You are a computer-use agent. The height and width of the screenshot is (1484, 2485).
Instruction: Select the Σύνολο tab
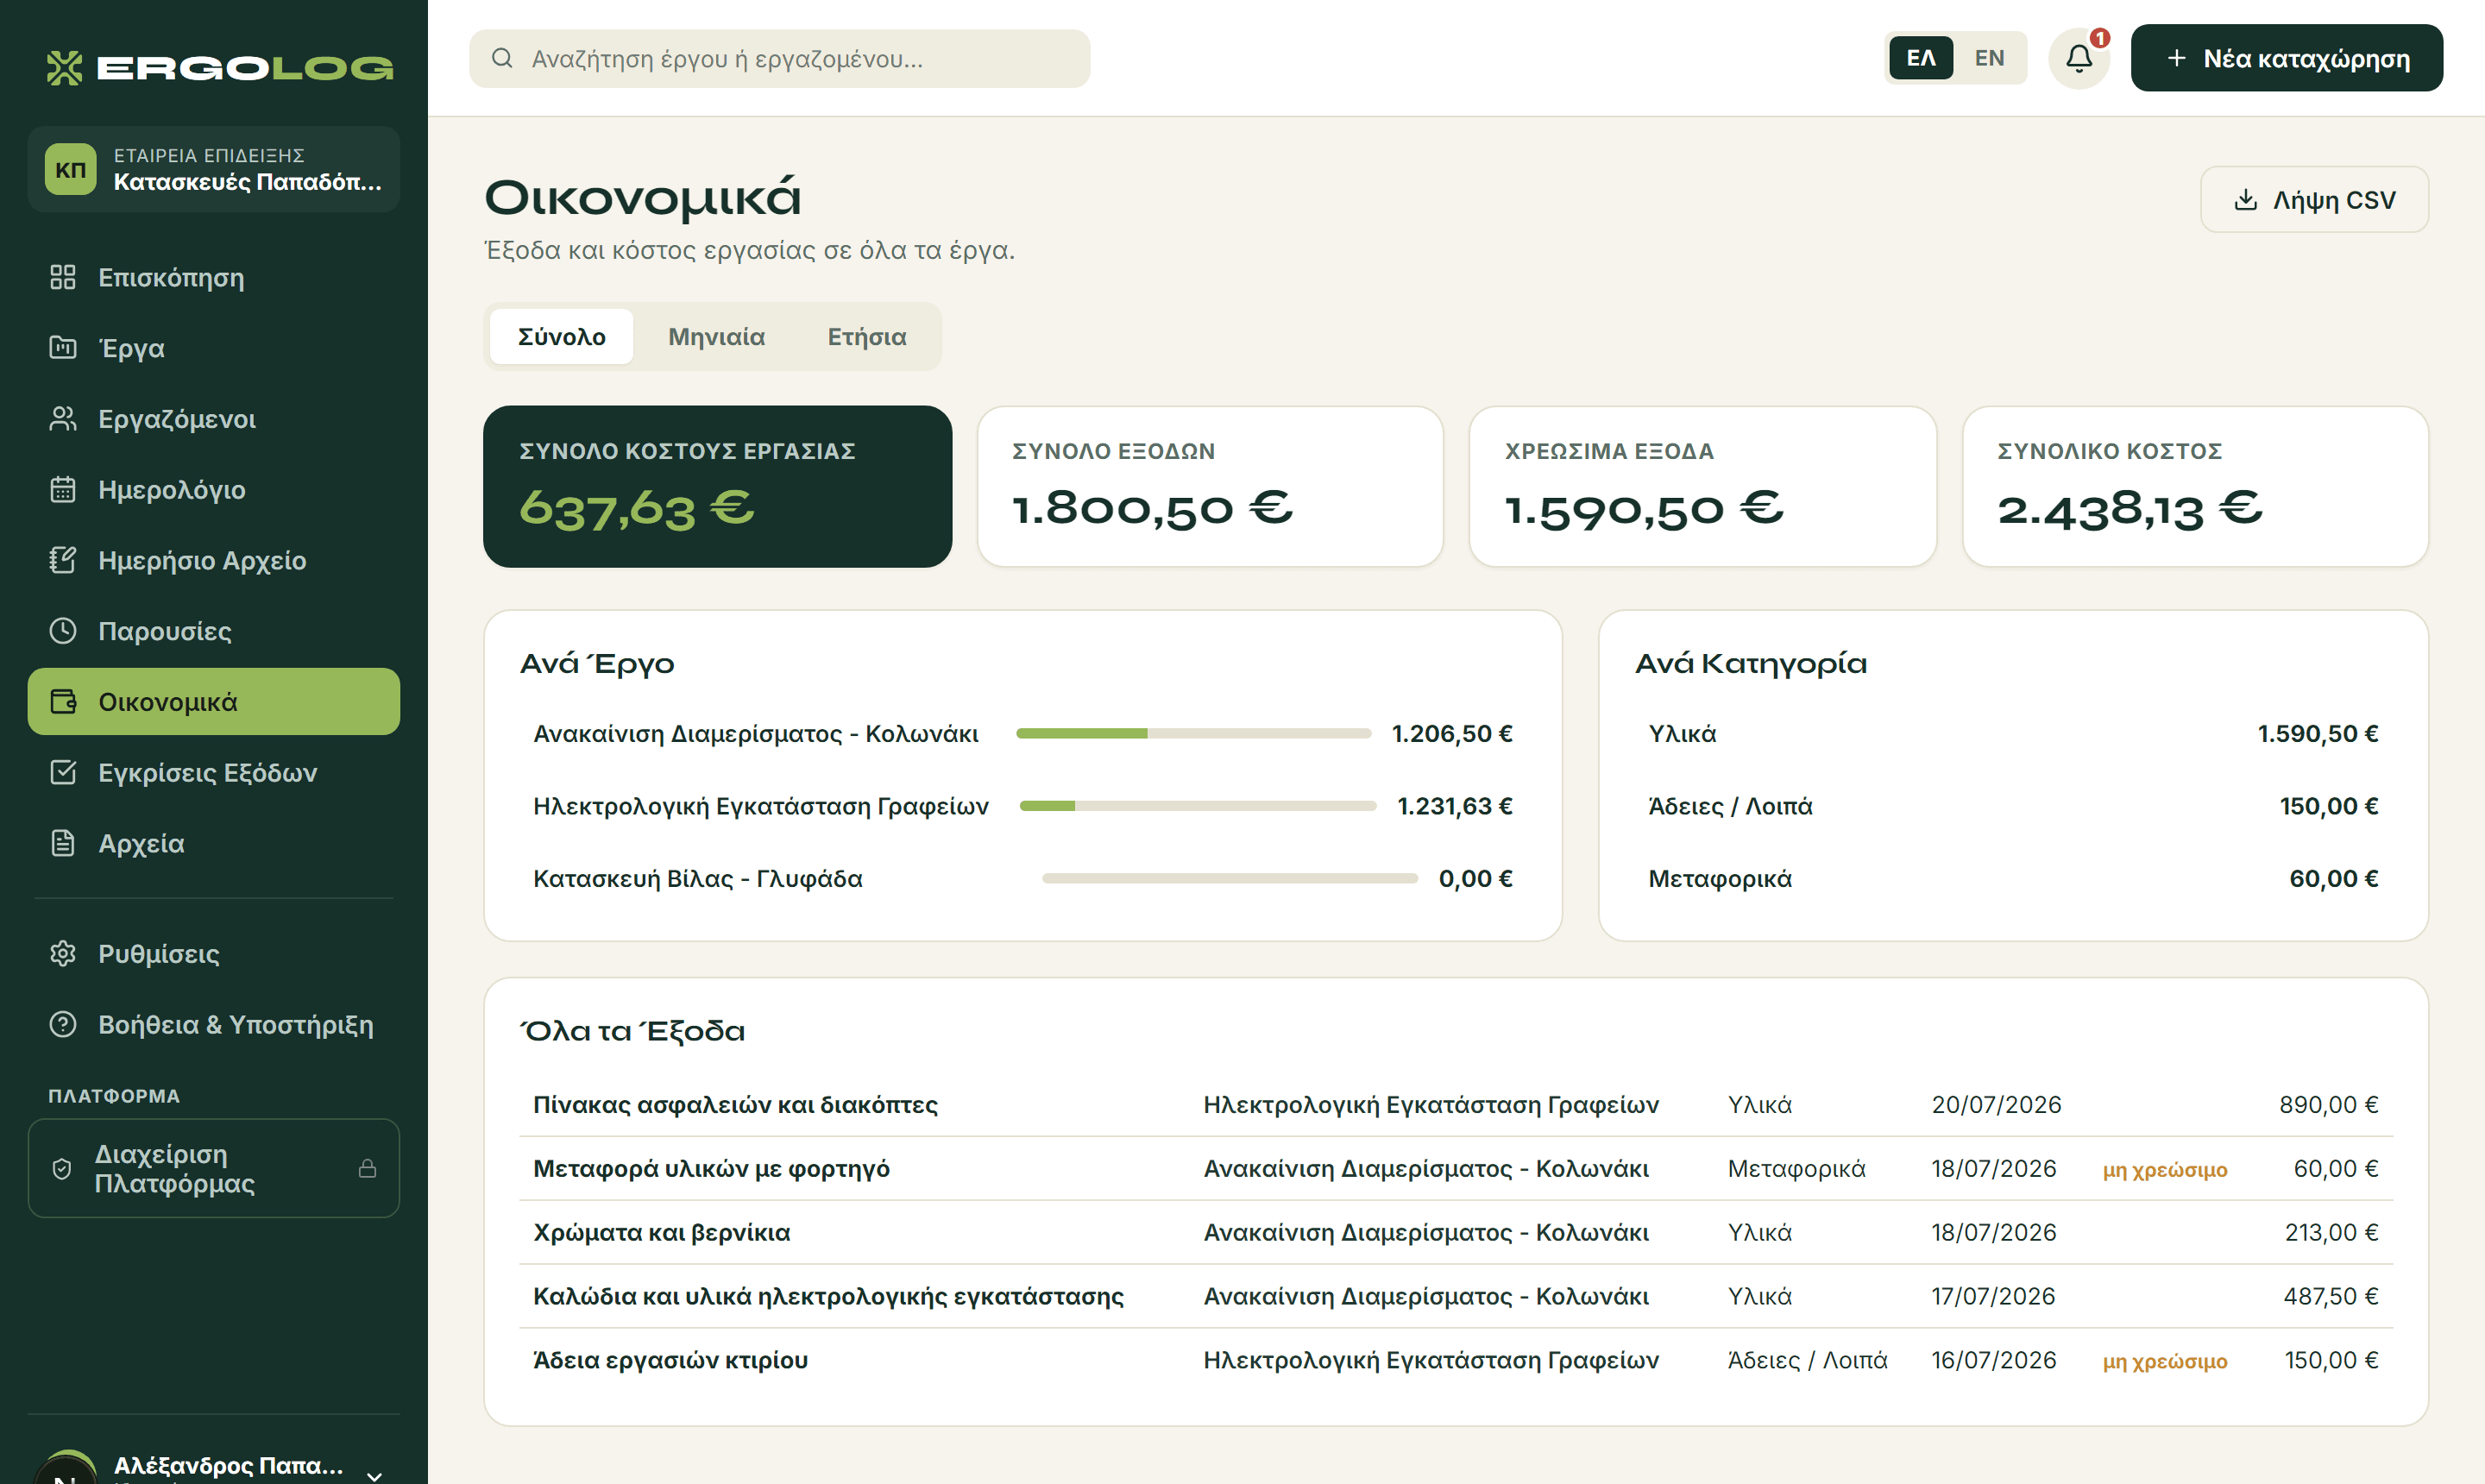pyautogui.click(x=561, y=337)
